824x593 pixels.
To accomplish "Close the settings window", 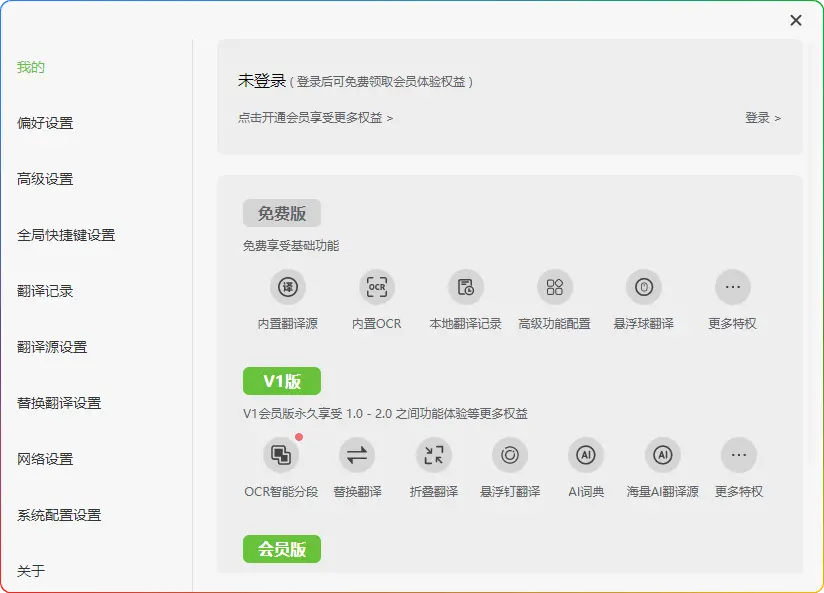I will tap(796, 20).
